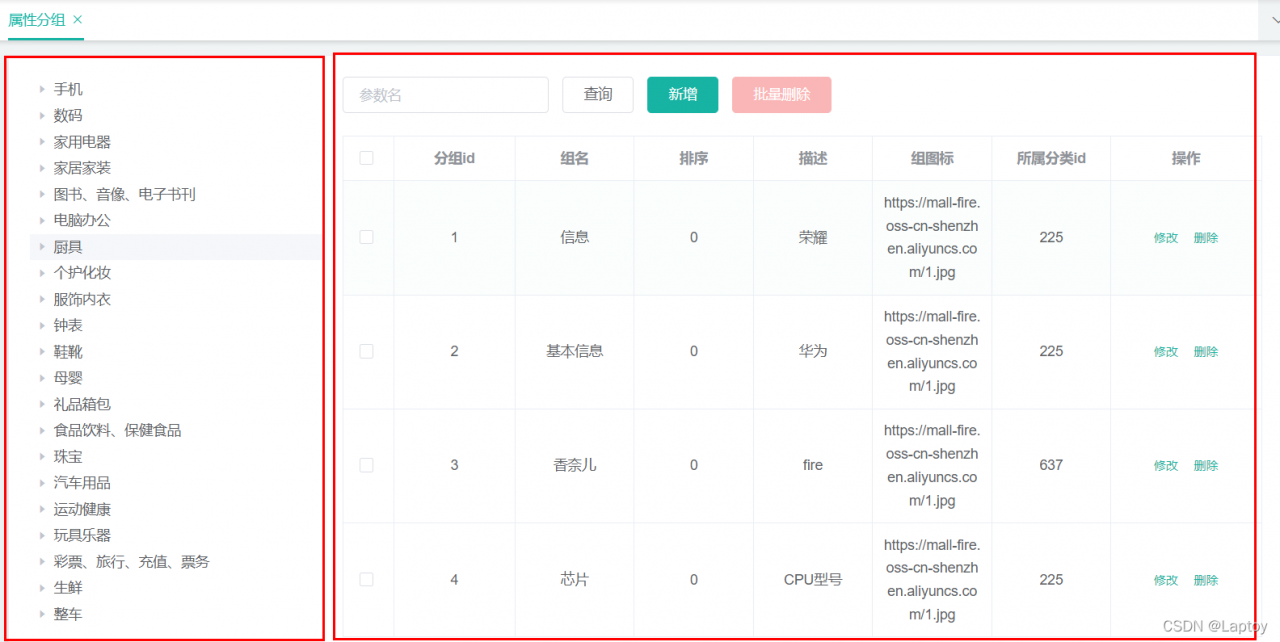The image size is (1280, 642).
Task: Click the 分组id column header
Action: click(455, 158)
